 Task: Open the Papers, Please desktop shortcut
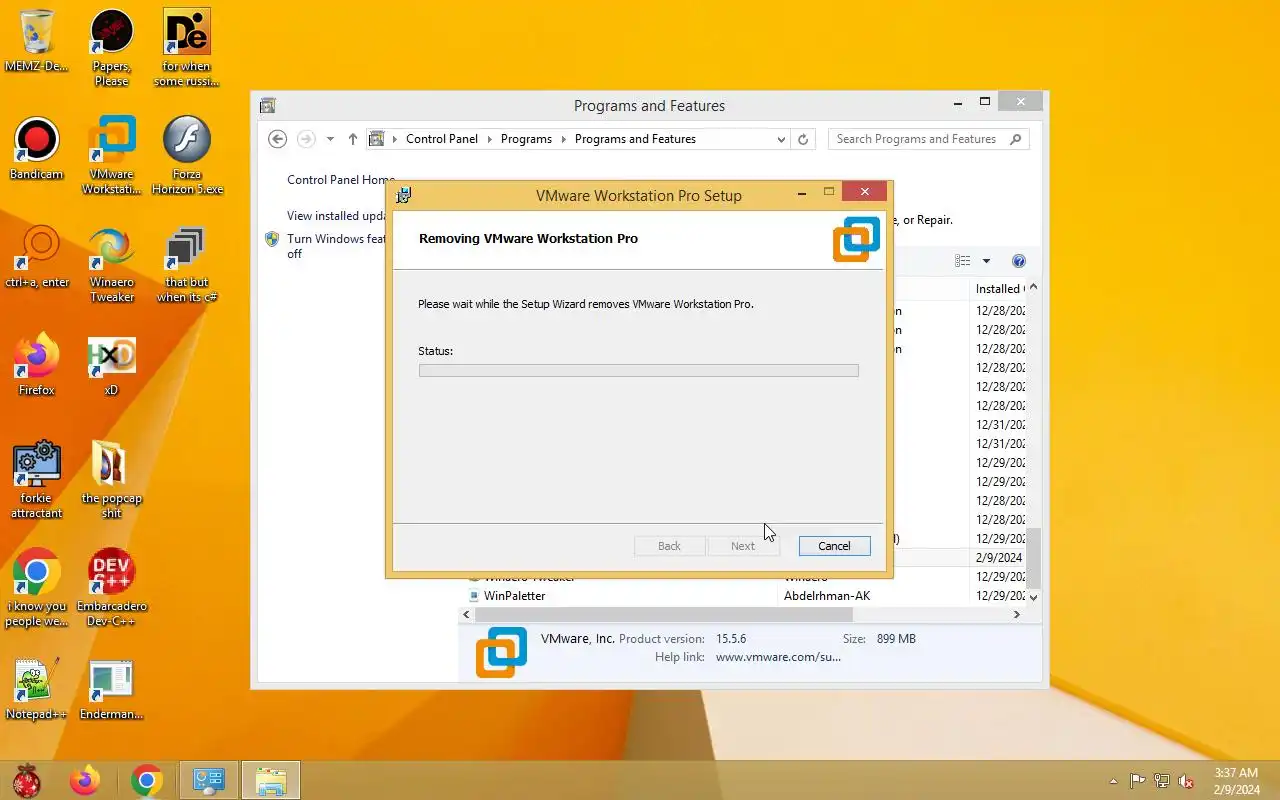[111, 49]
